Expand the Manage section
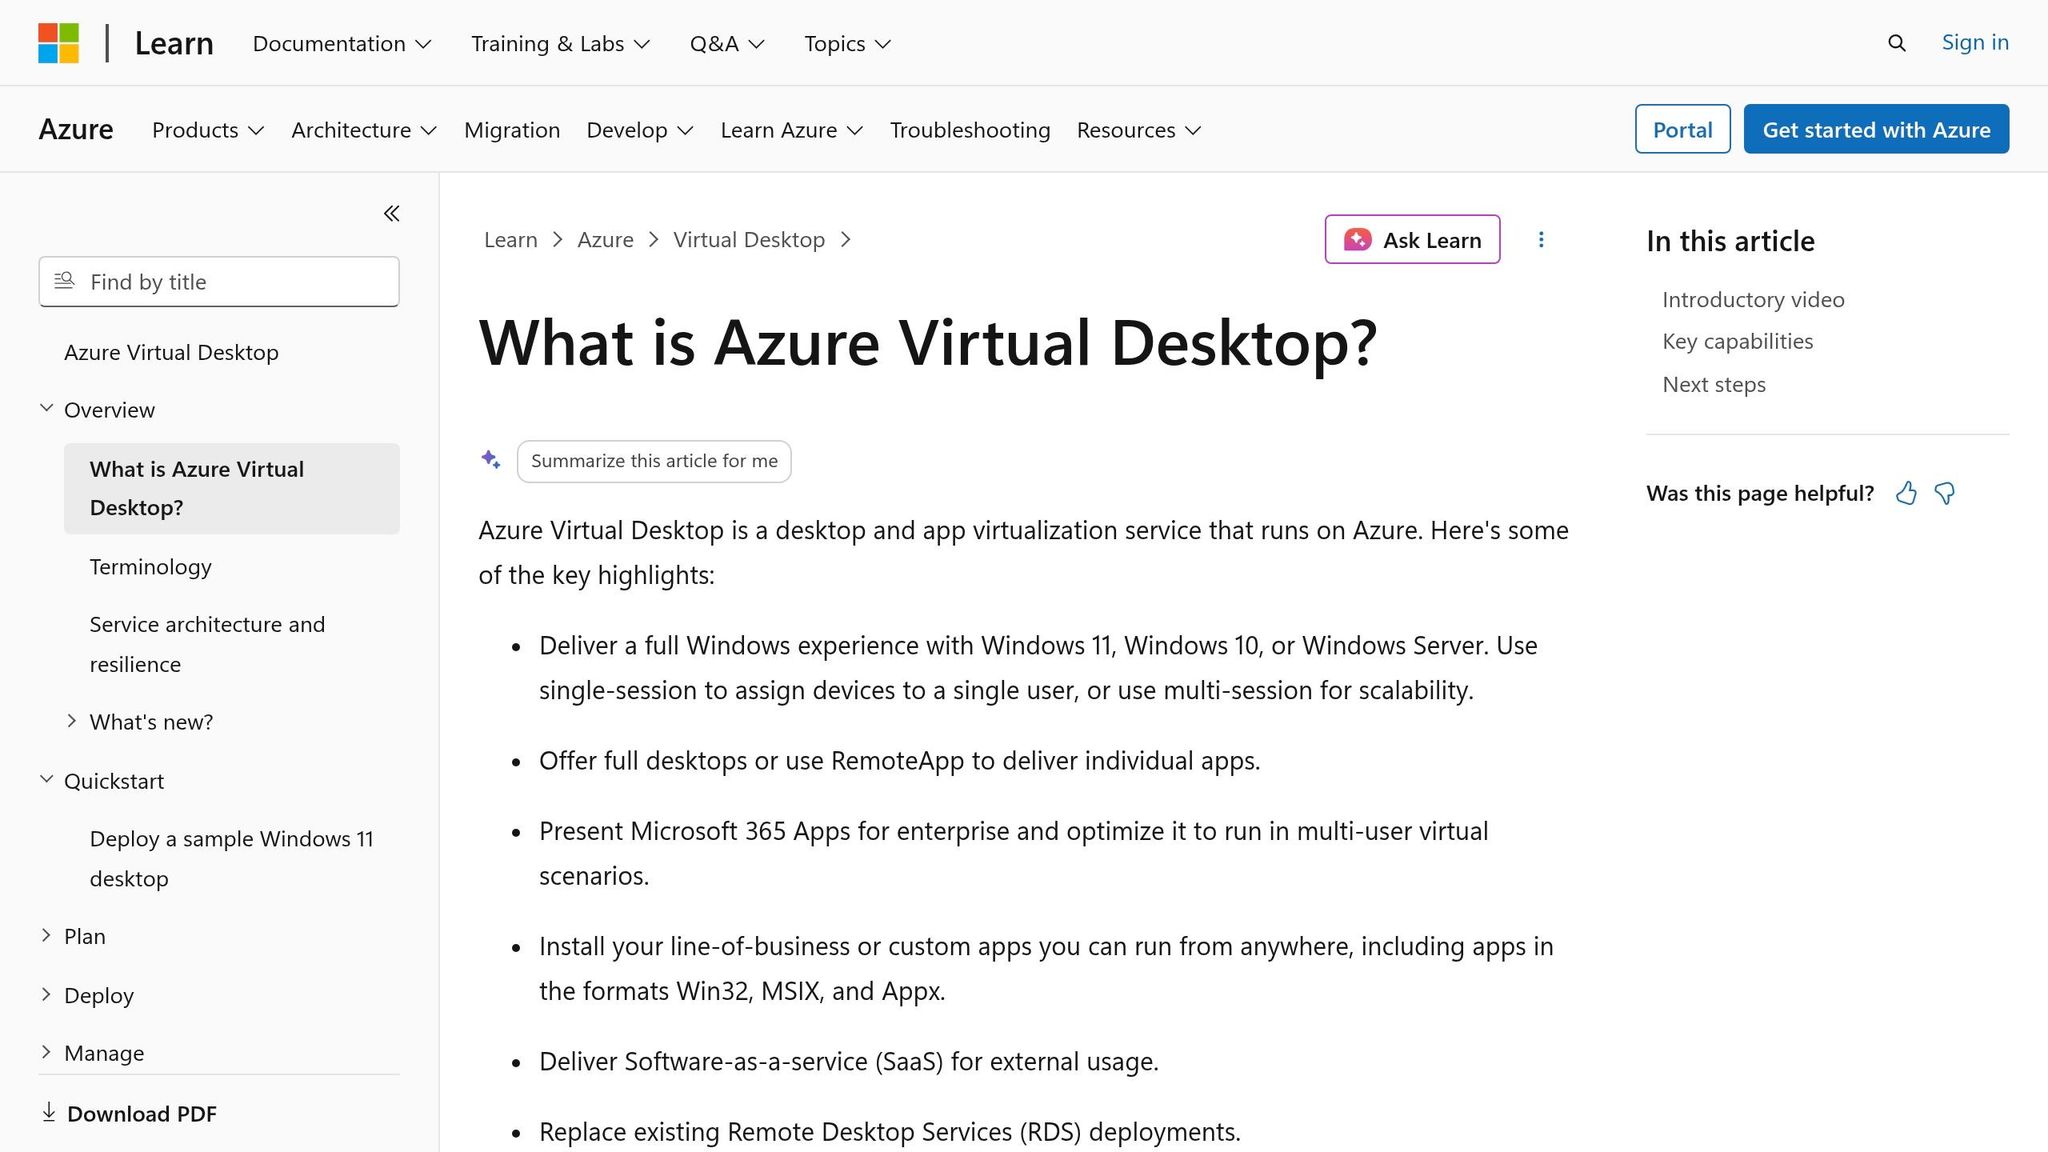Screen dimensions: 2048x1152 click(46, 1052)
